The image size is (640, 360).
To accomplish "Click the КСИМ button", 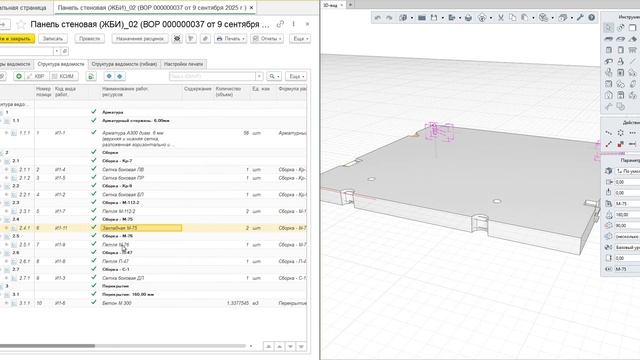I will coord(63,76).
